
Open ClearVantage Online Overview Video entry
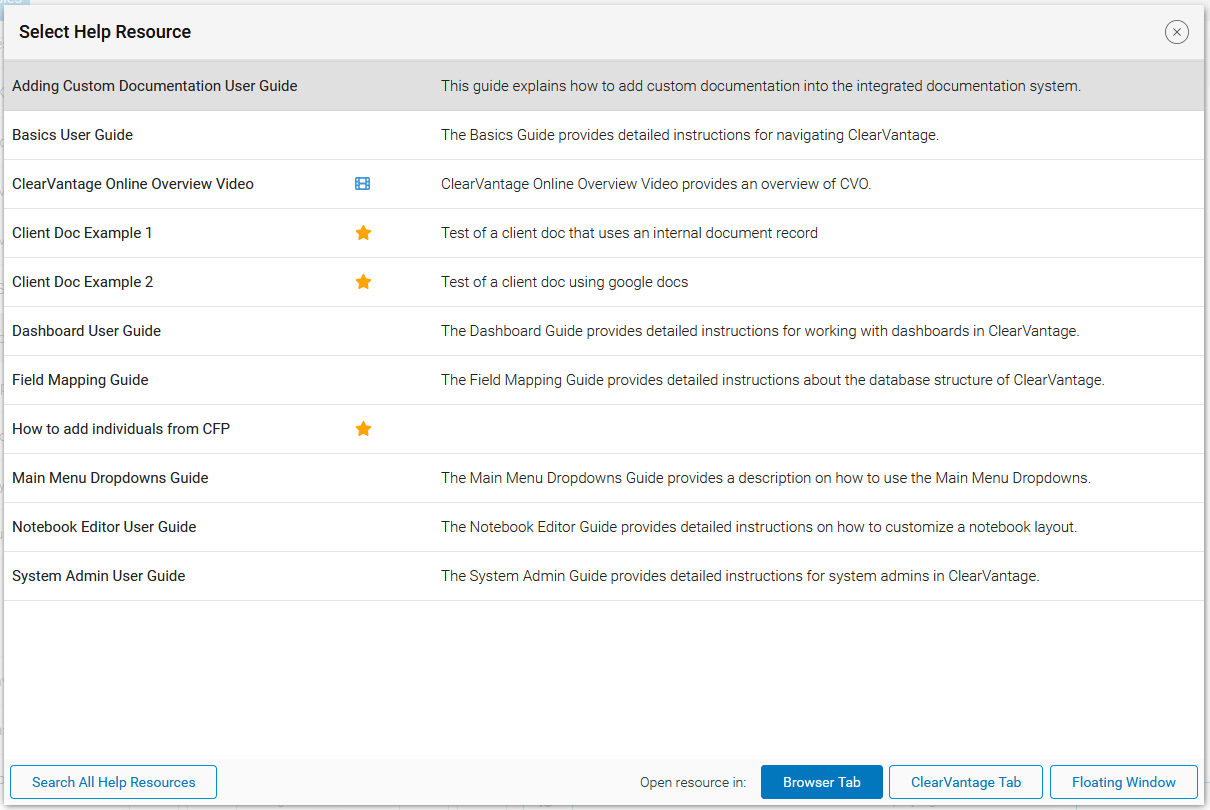click(133, 184)
